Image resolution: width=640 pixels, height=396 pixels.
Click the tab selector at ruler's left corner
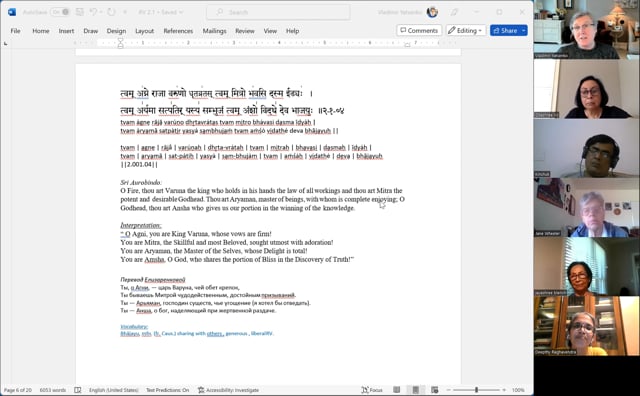pyautogui.click(x=5, y=43)
